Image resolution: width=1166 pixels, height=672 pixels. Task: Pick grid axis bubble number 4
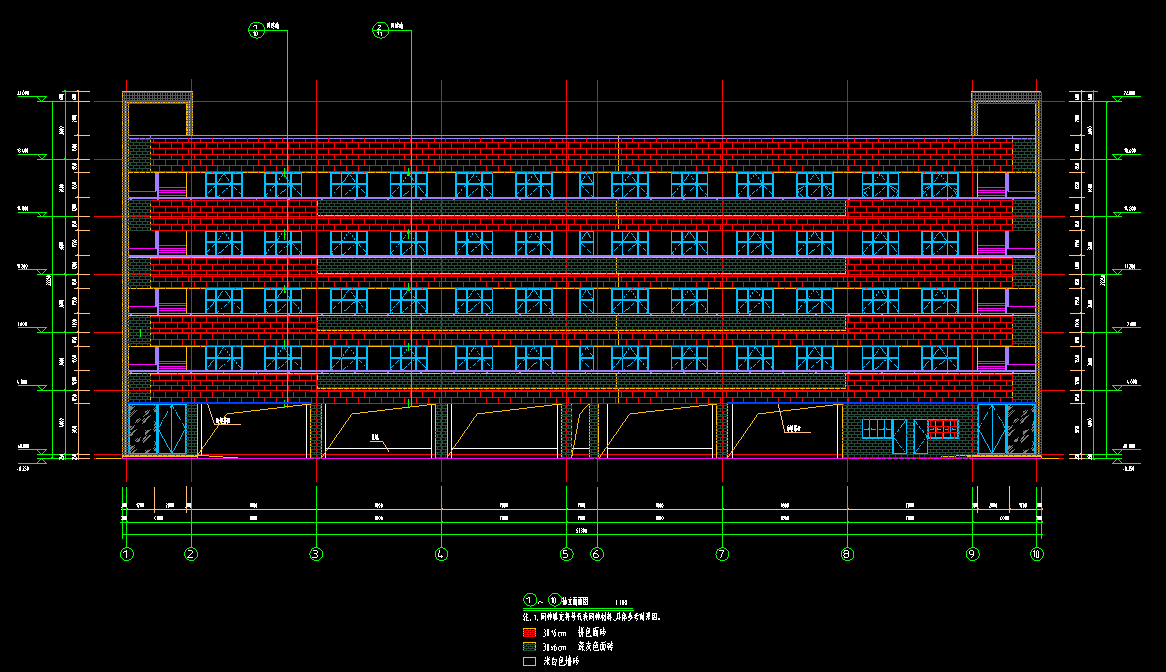[x=441, y=554]
